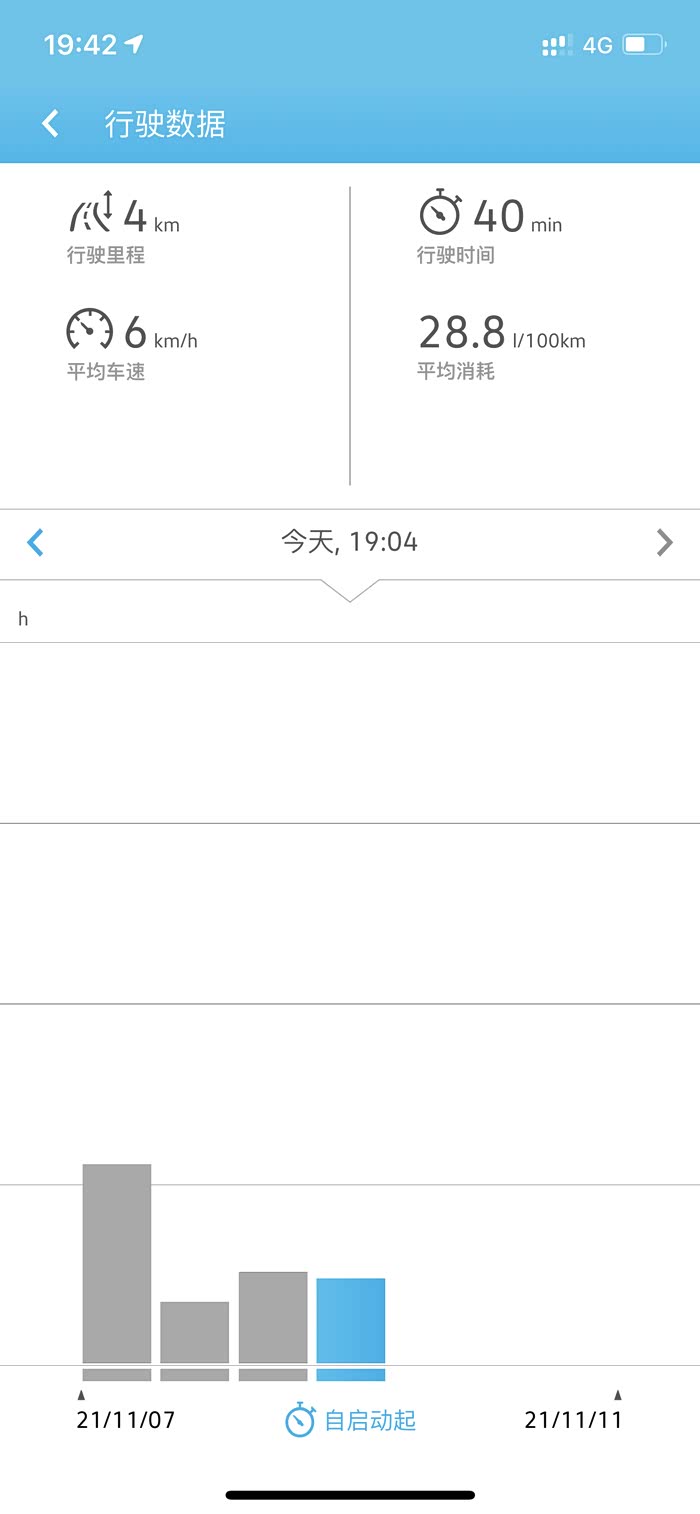This screenshot has width=700, height=1514.
Task: Tap the 28.8 l/100km average consumption value
Action: pos(502,332)
